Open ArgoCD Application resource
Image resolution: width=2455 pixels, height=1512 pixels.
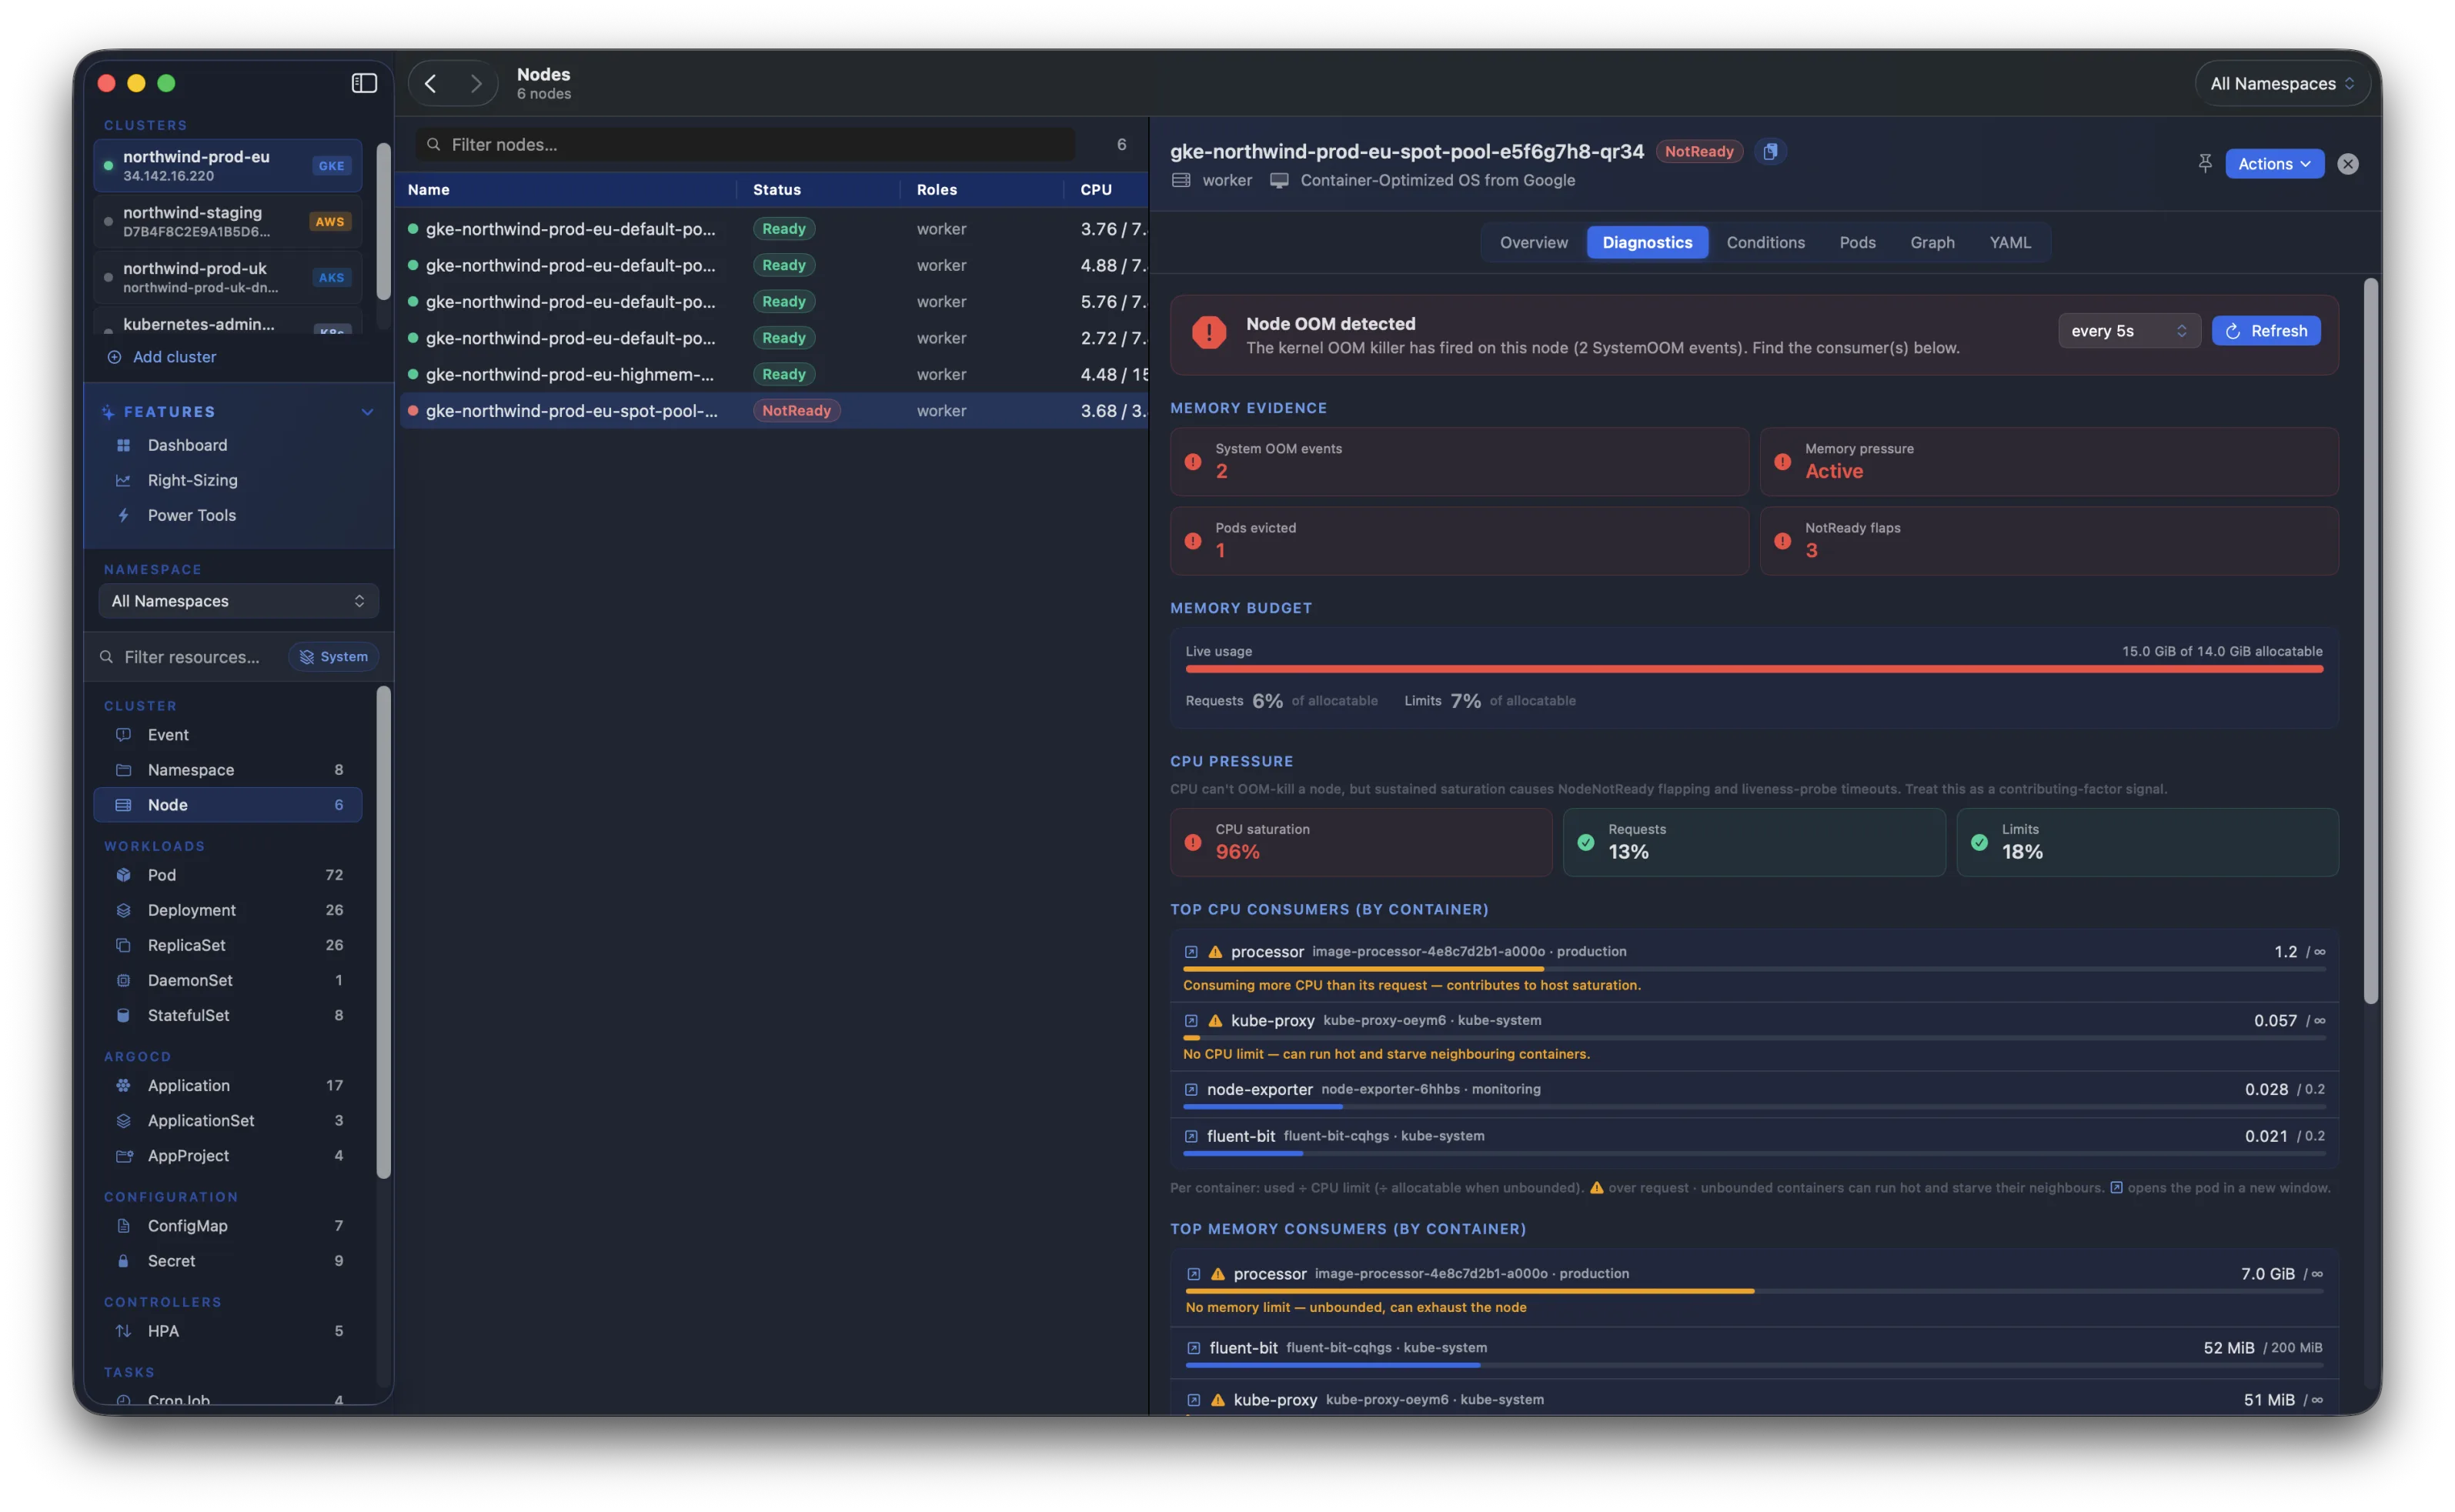click(x=228, y=1085)
